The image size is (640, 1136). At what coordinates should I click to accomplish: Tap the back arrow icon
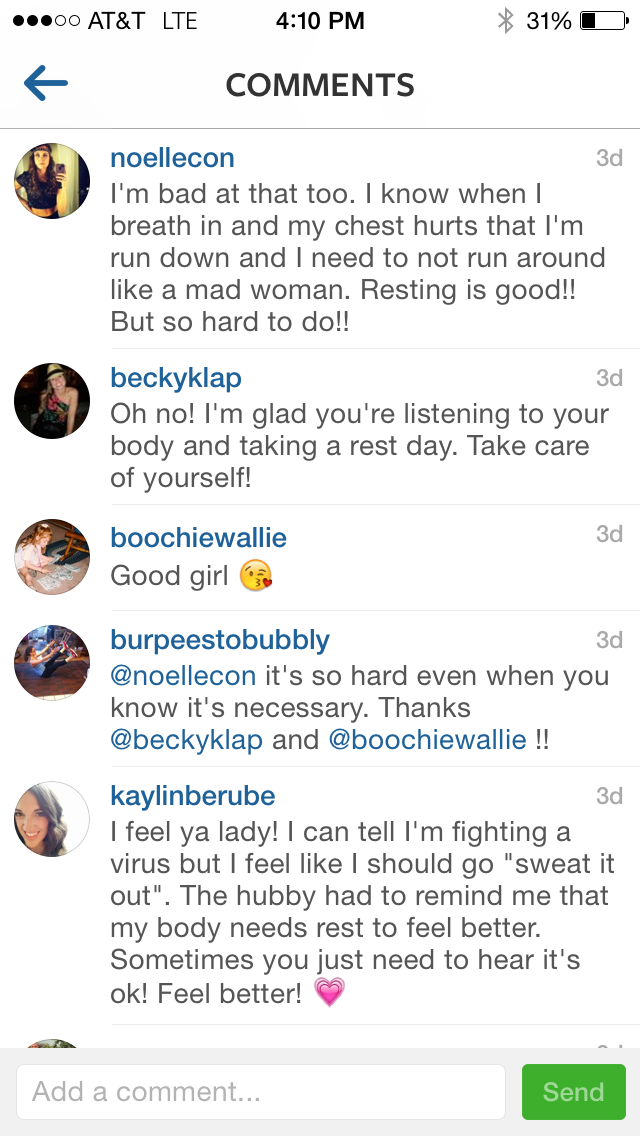click(46, 84)
